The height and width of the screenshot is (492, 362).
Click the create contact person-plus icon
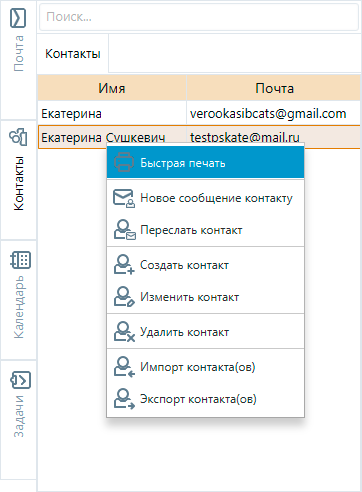point(124,265)
